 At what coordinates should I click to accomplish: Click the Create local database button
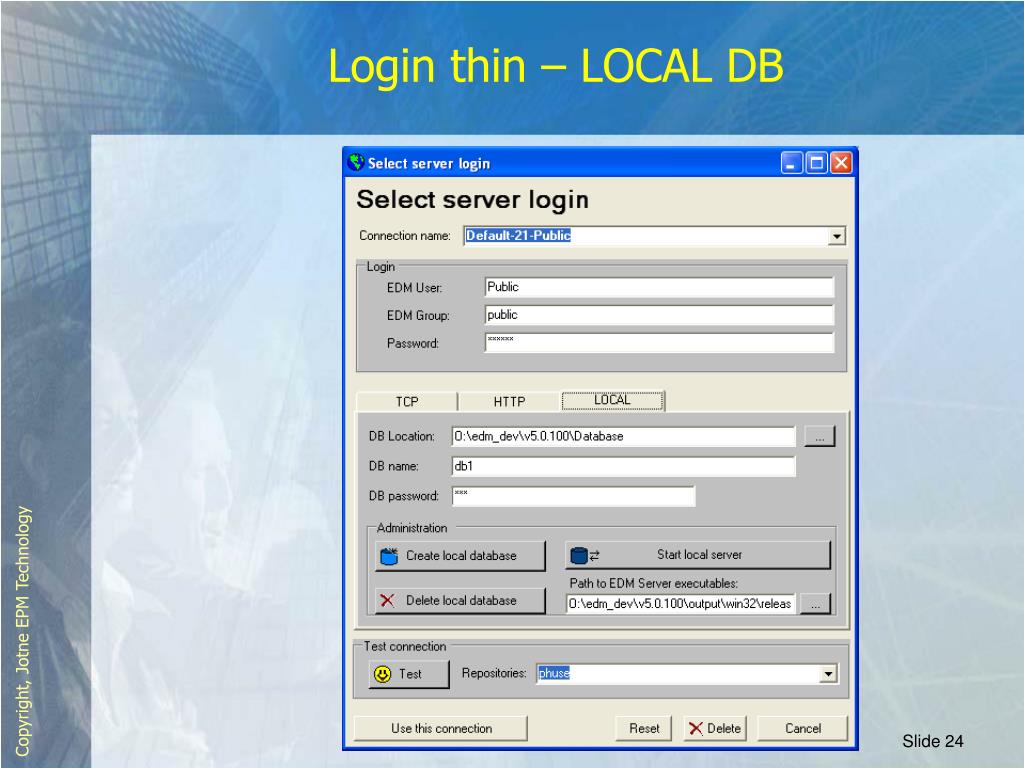(x=460, y=556)
